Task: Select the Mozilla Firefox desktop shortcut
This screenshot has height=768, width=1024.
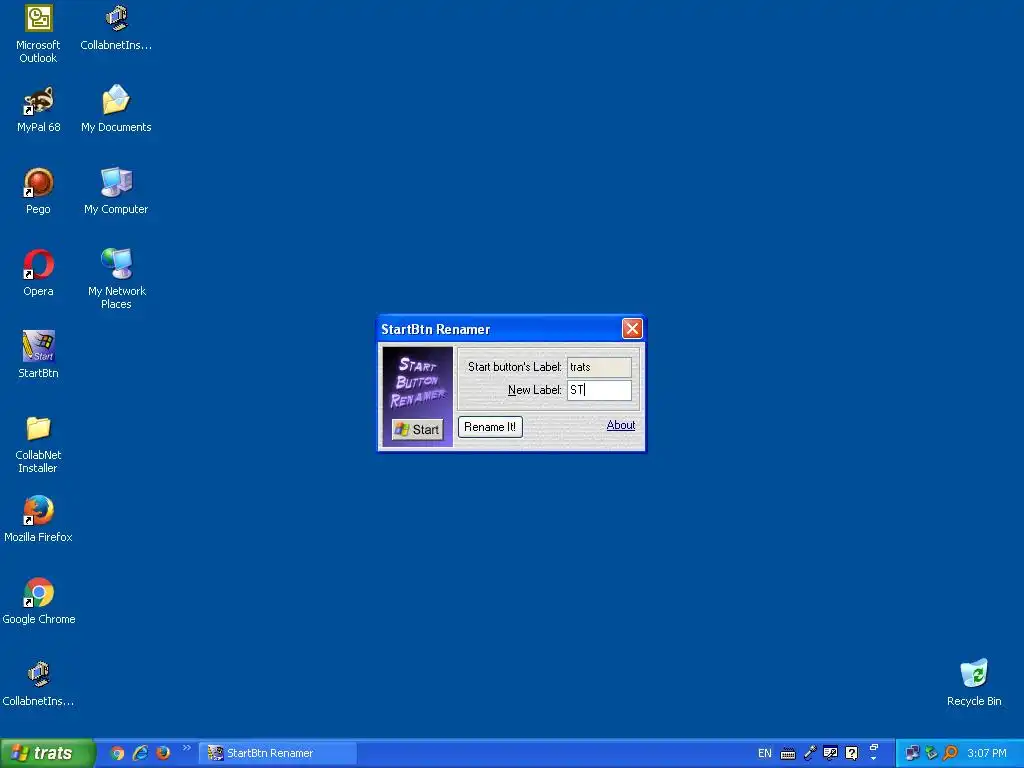Action: point(38,520)
